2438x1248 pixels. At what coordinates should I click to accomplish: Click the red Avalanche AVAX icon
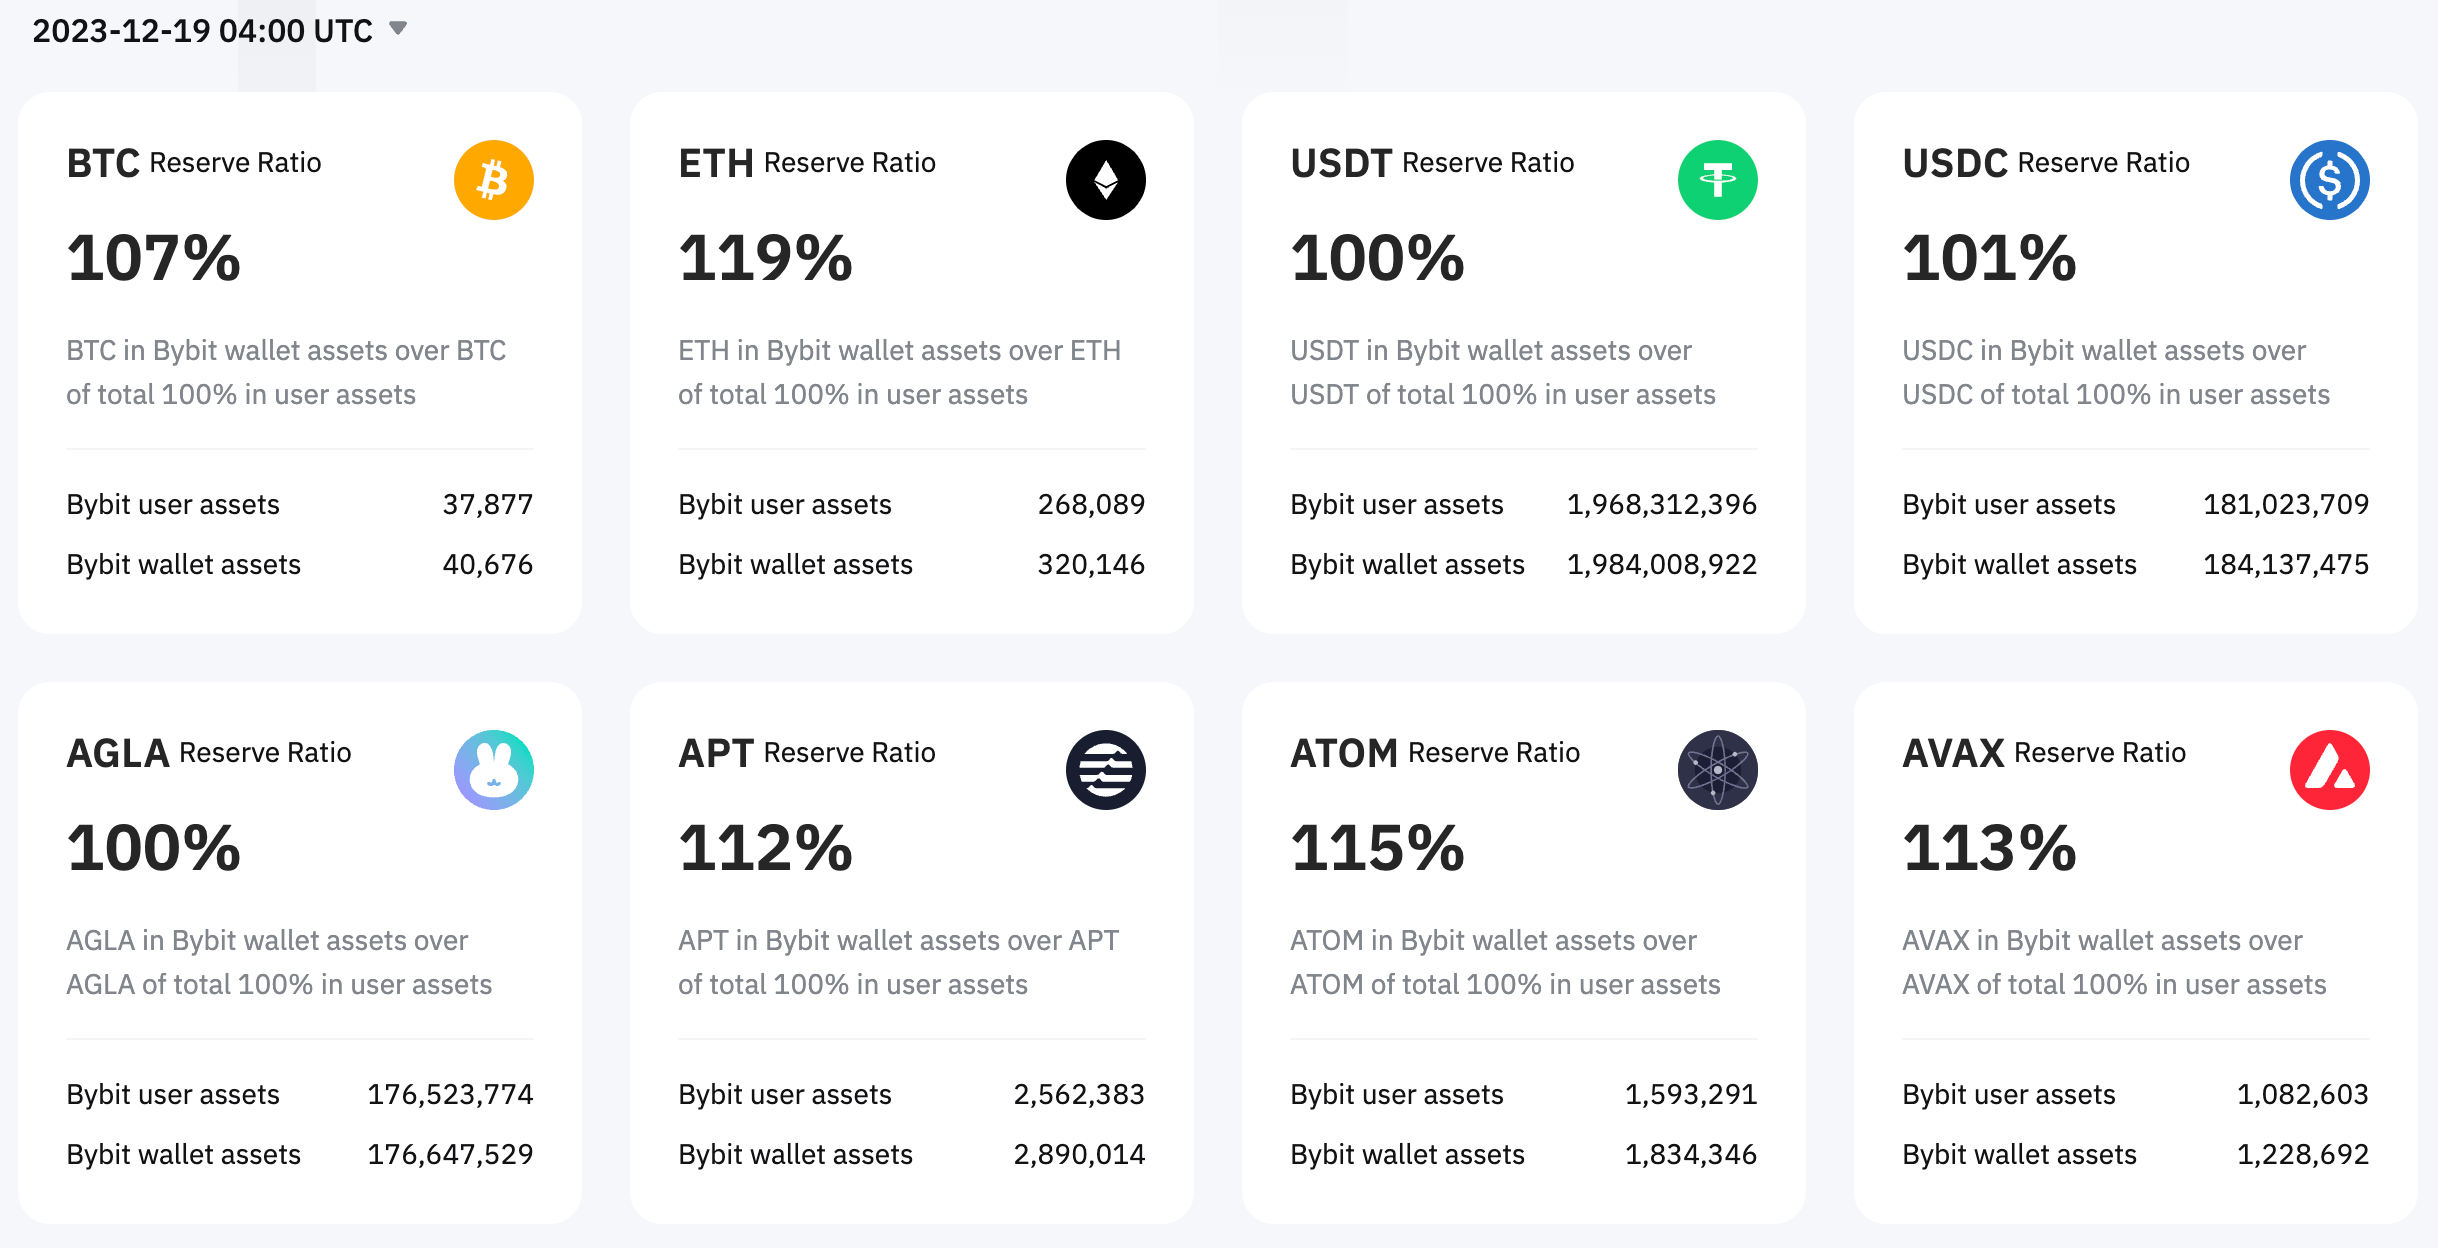coord(2329,770)
